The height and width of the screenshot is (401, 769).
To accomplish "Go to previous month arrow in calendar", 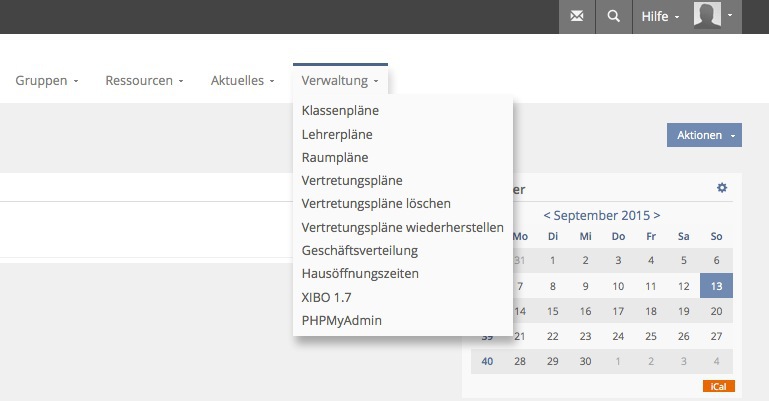I will (x=547, y=214).
